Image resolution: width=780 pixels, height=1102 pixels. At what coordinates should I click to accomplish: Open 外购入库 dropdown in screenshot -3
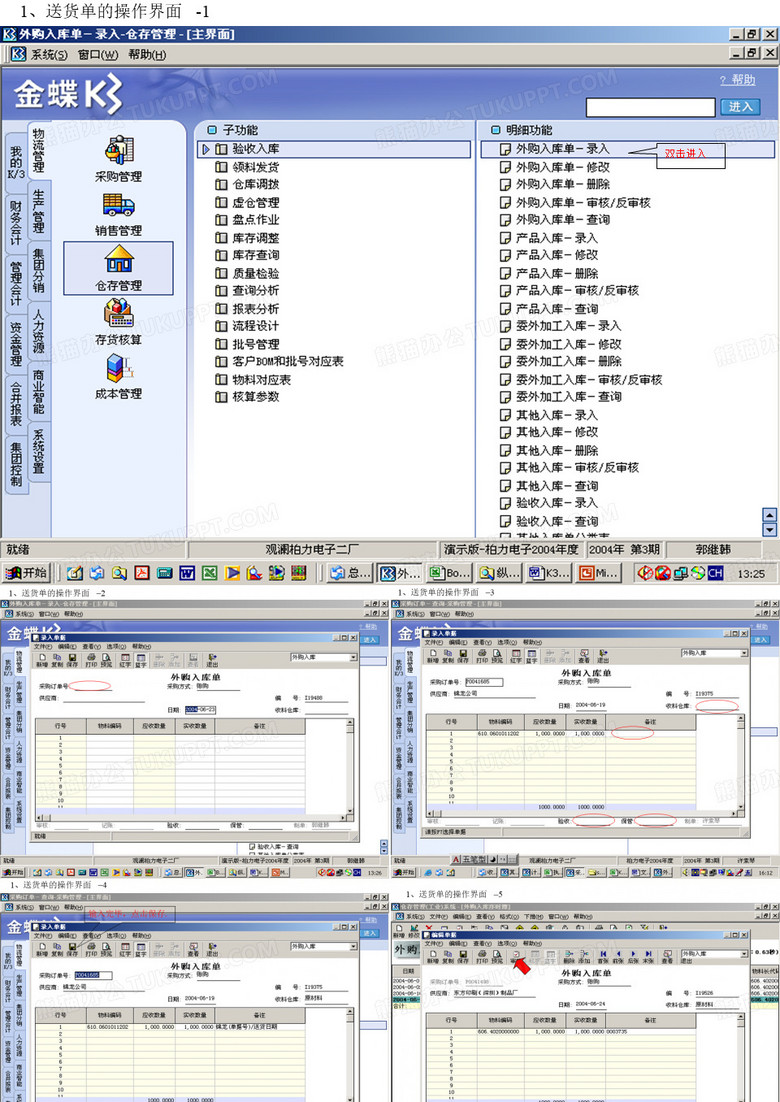743,653
